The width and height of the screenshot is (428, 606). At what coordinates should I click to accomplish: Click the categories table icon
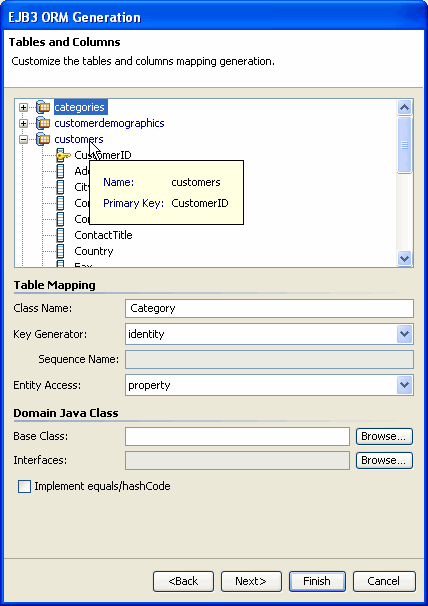click(43, 107)
